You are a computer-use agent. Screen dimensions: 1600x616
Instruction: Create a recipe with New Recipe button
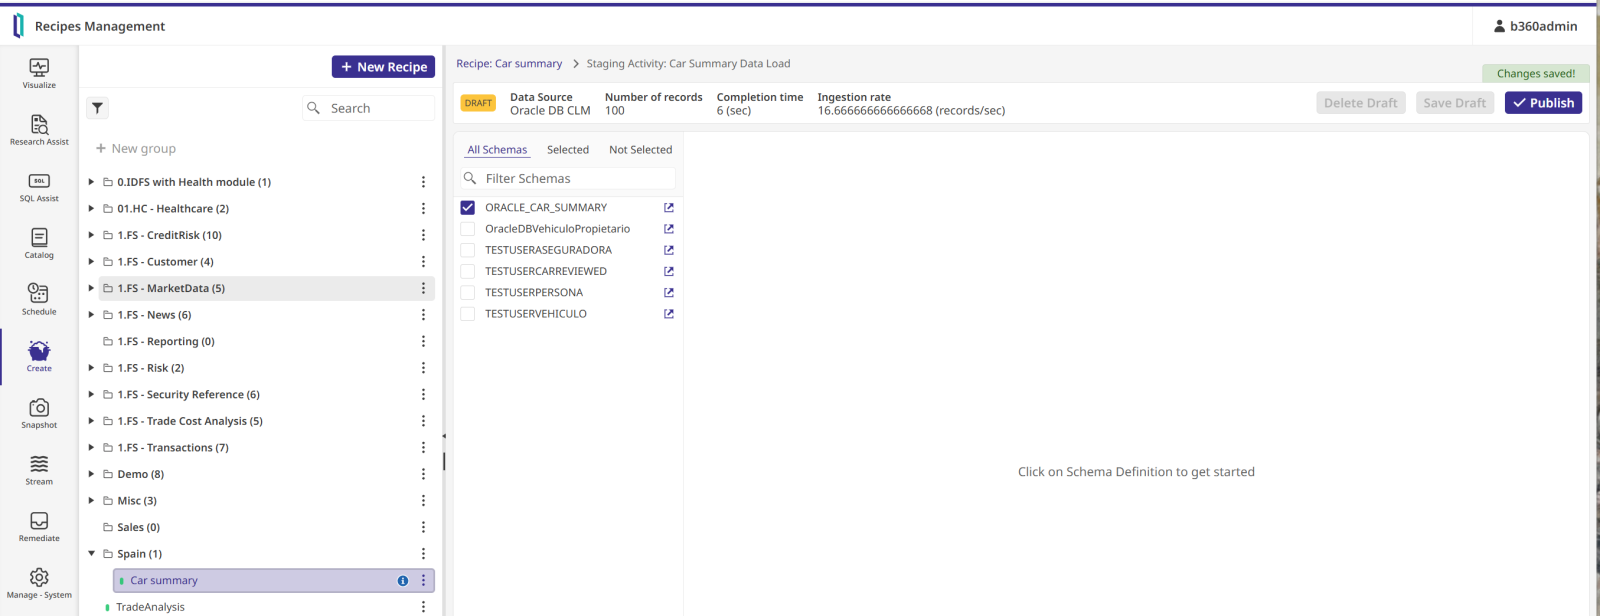383,67
